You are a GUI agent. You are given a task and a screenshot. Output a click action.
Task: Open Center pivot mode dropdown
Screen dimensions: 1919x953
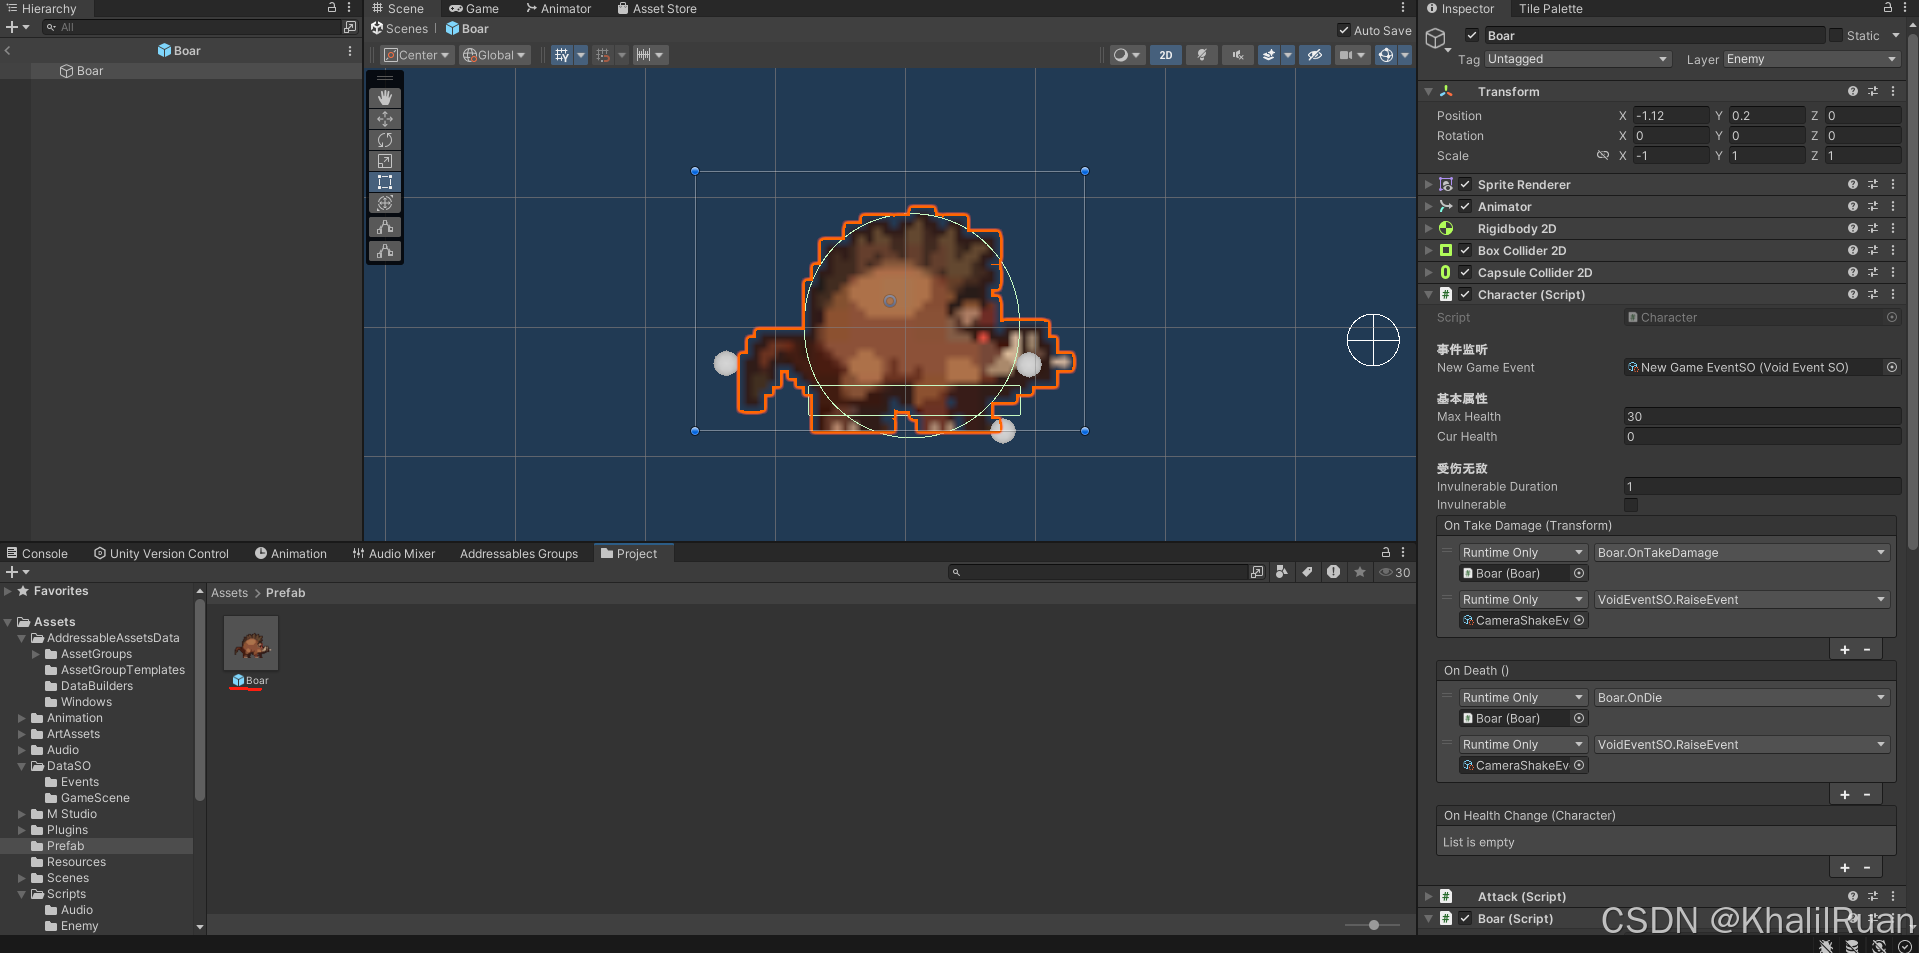pyautogui.click(x=417, y=55)
